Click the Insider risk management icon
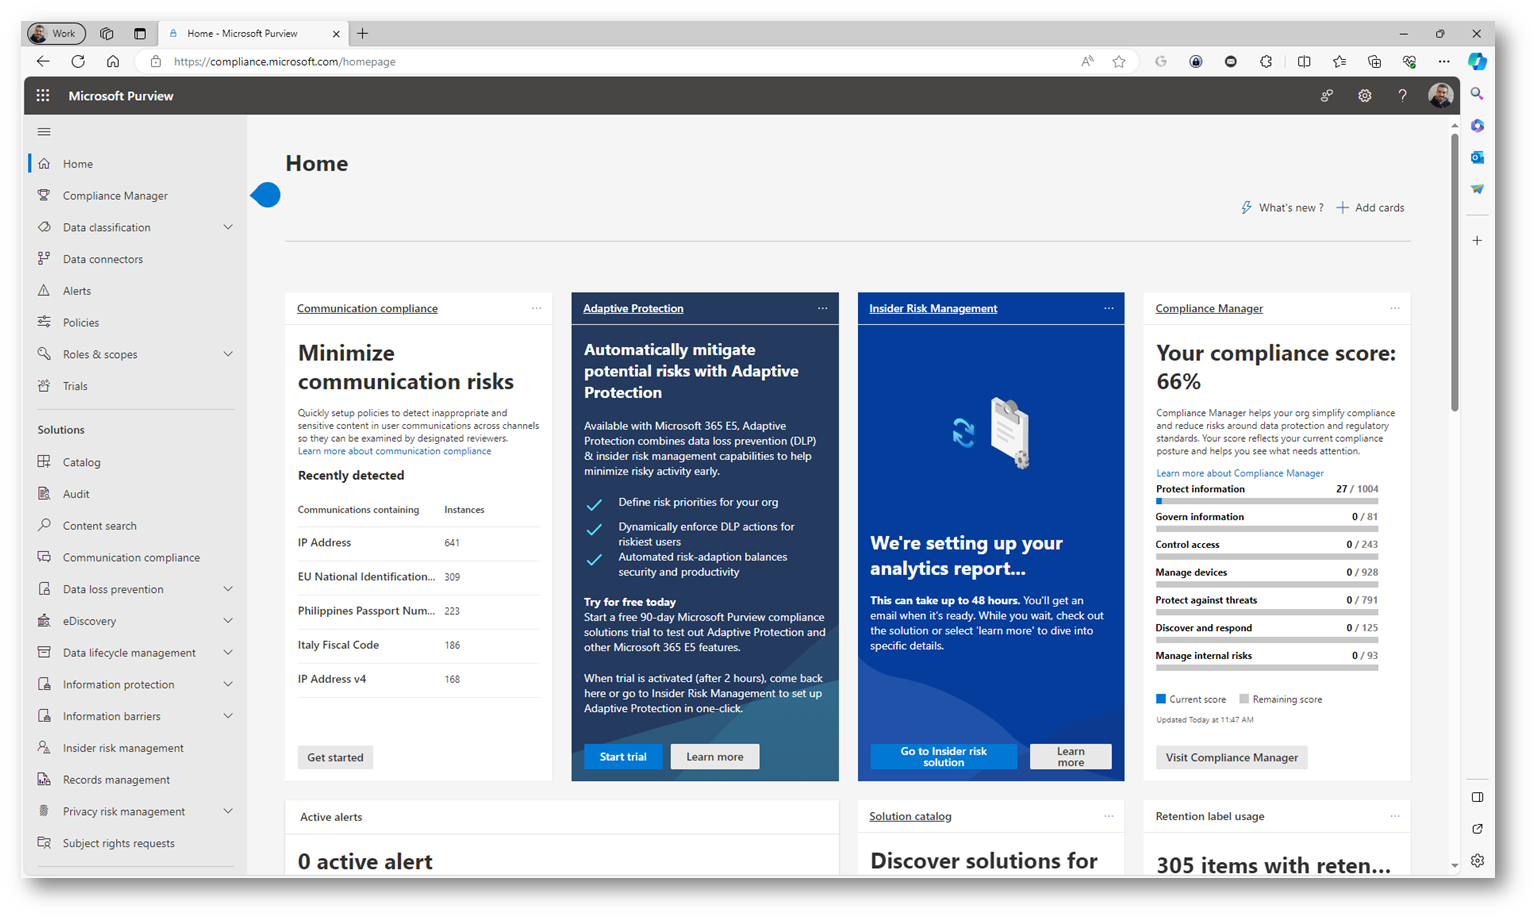Image resolution: width=1537 pixels, height=920 pixels. click(44, 747)
